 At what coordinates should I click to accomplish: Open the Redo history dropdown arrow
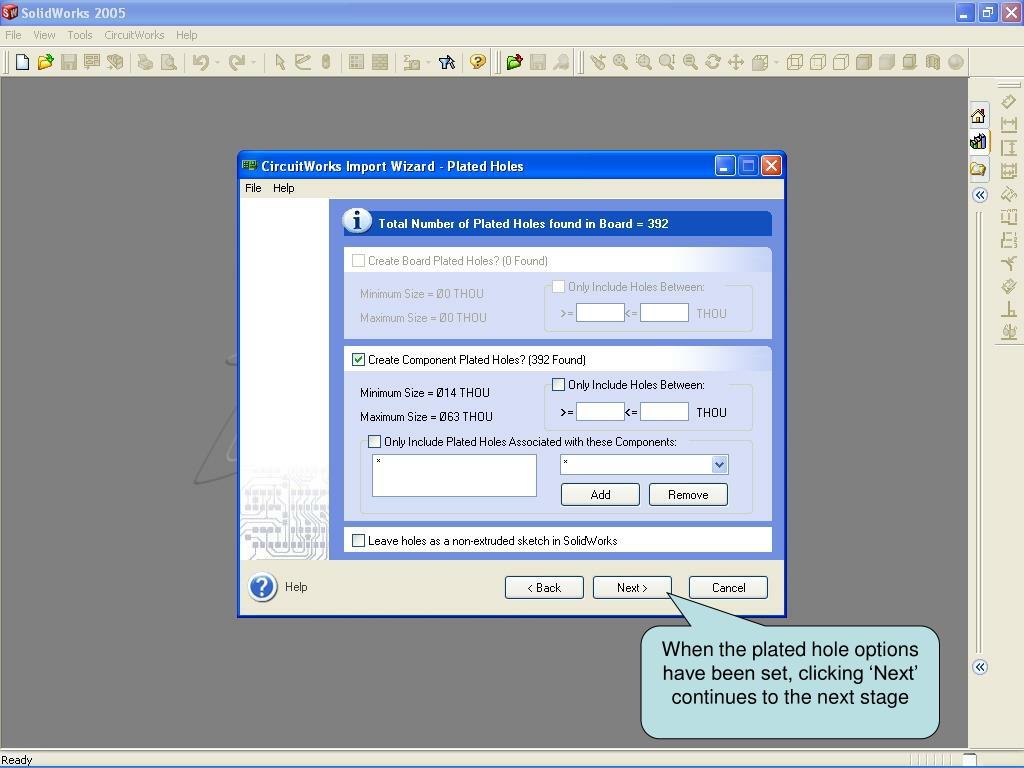point(253,62)
